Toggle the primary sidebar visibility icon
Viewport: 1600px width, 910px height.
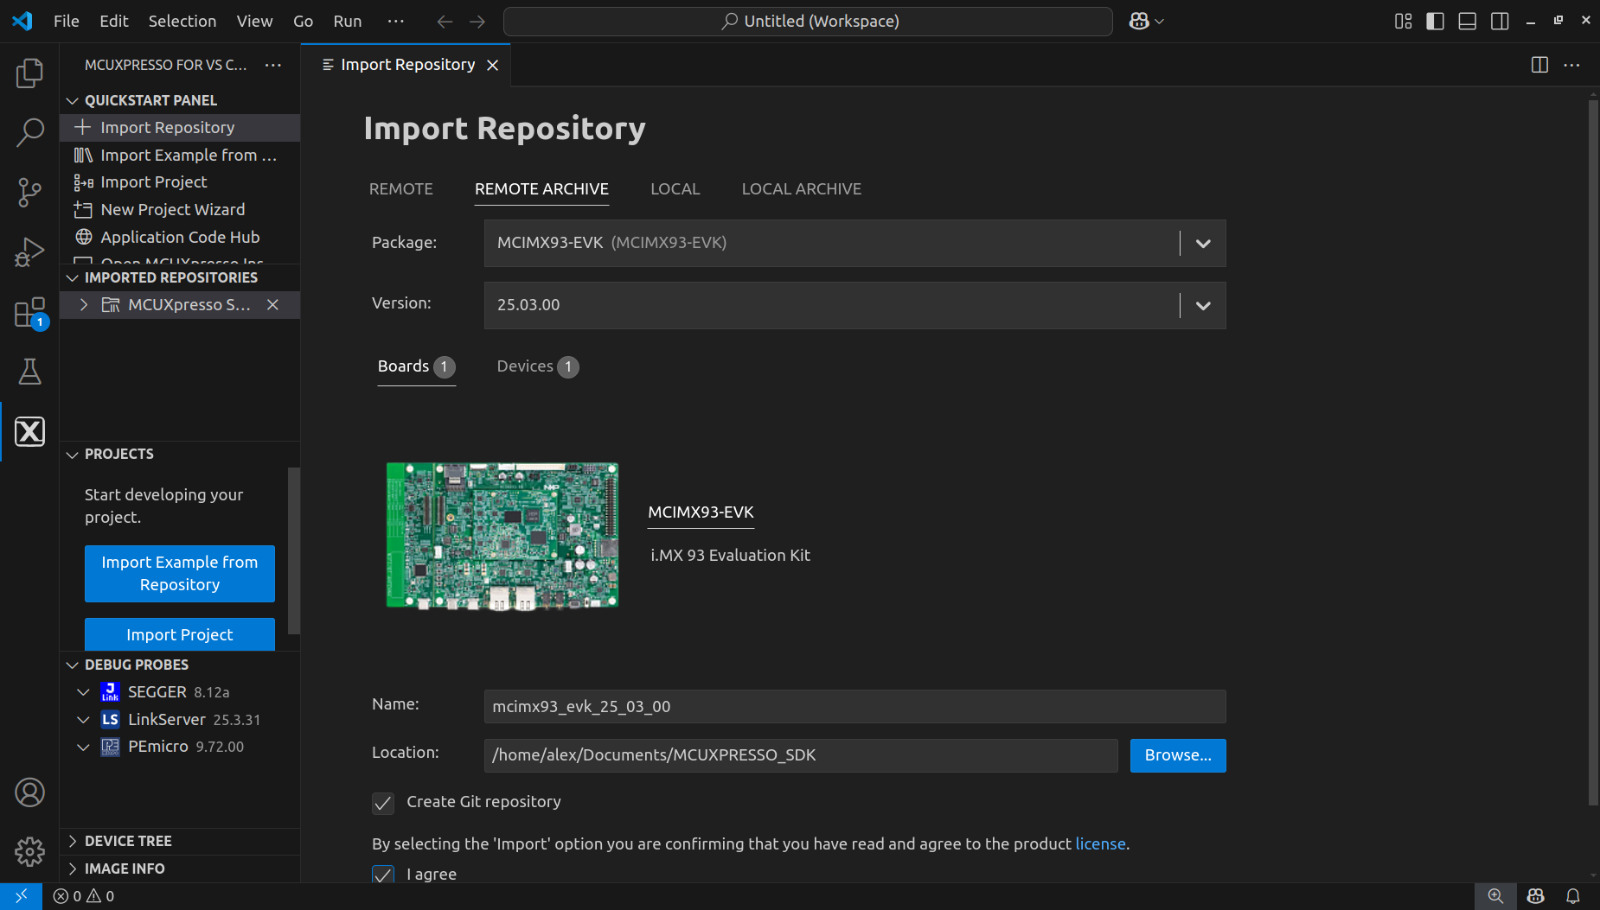[1436, 20]
